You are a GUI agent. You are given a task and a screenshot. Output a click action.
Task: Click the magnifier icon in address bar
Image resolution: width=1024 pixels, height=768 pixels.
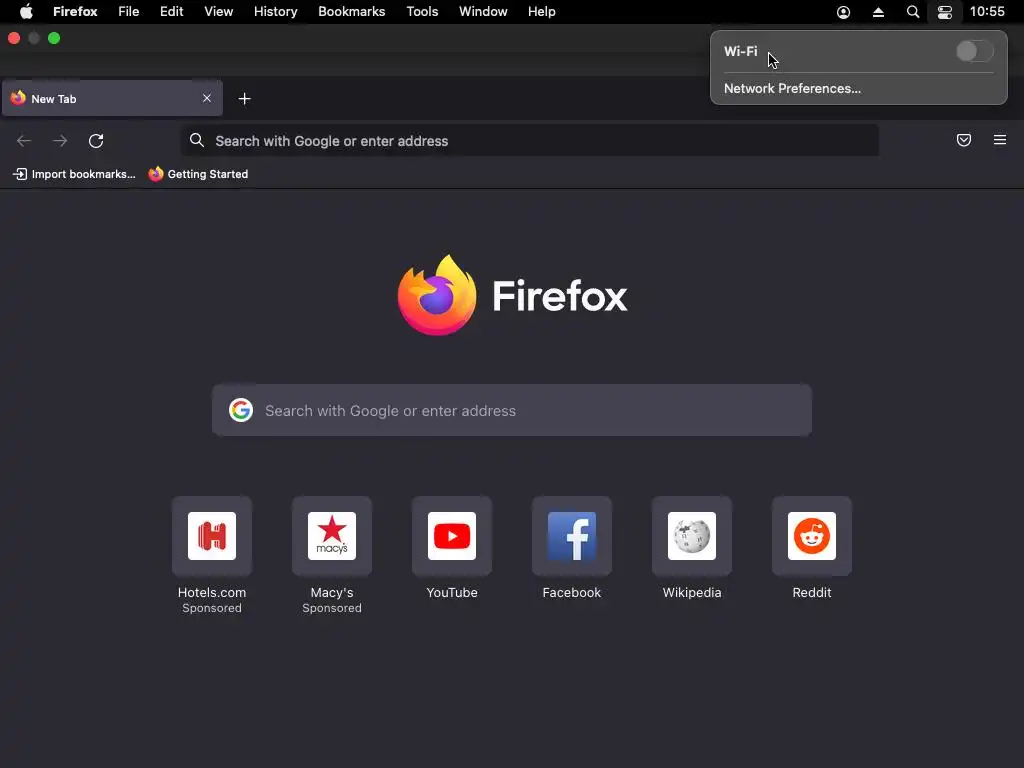point(197,140)
